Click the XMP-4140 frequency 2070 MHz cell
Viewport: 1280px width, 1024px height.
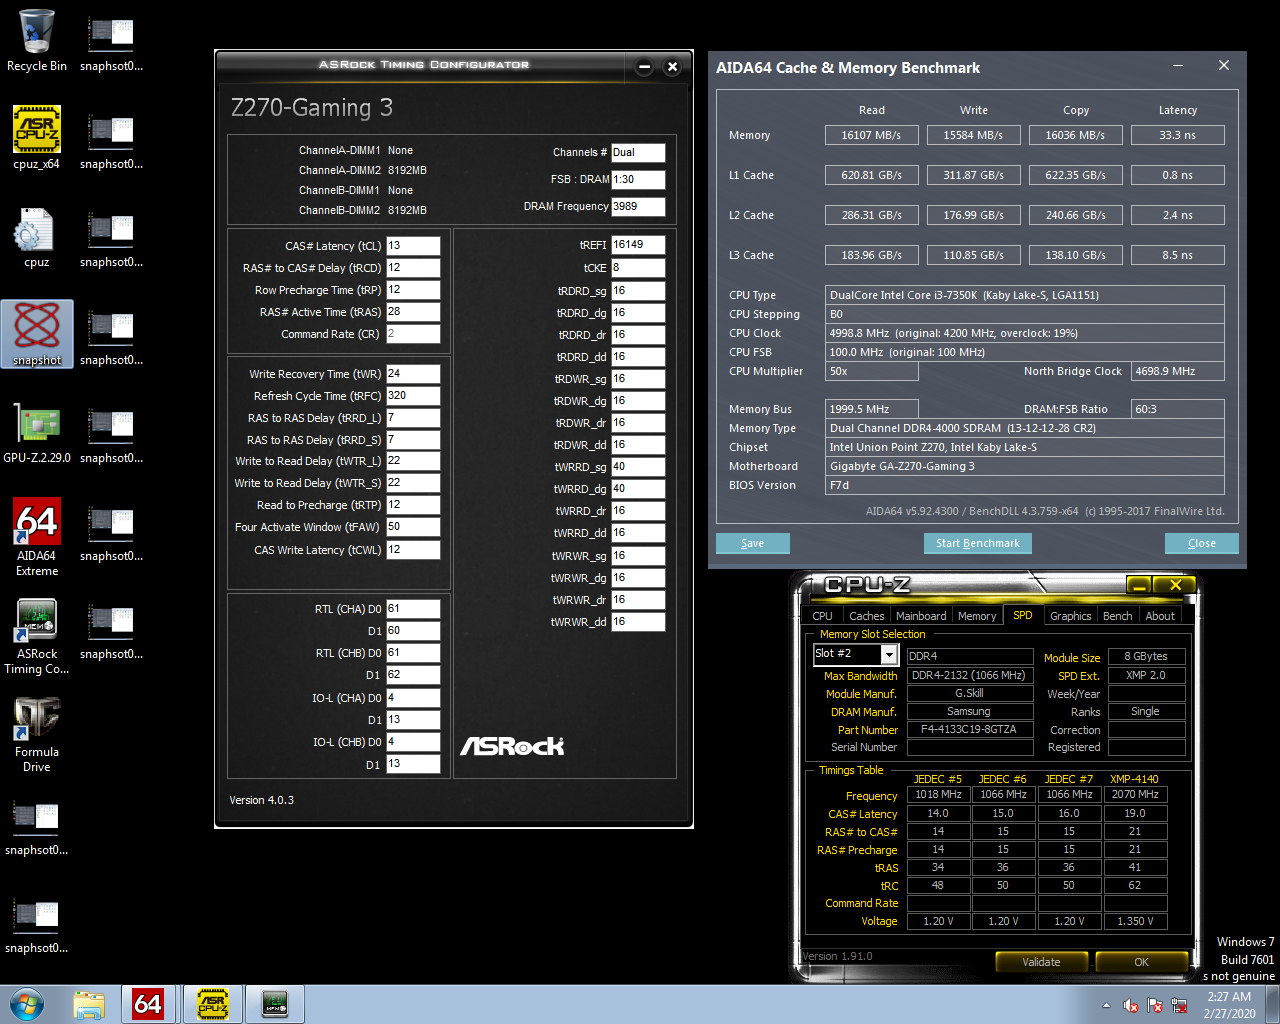point(1135,795)
